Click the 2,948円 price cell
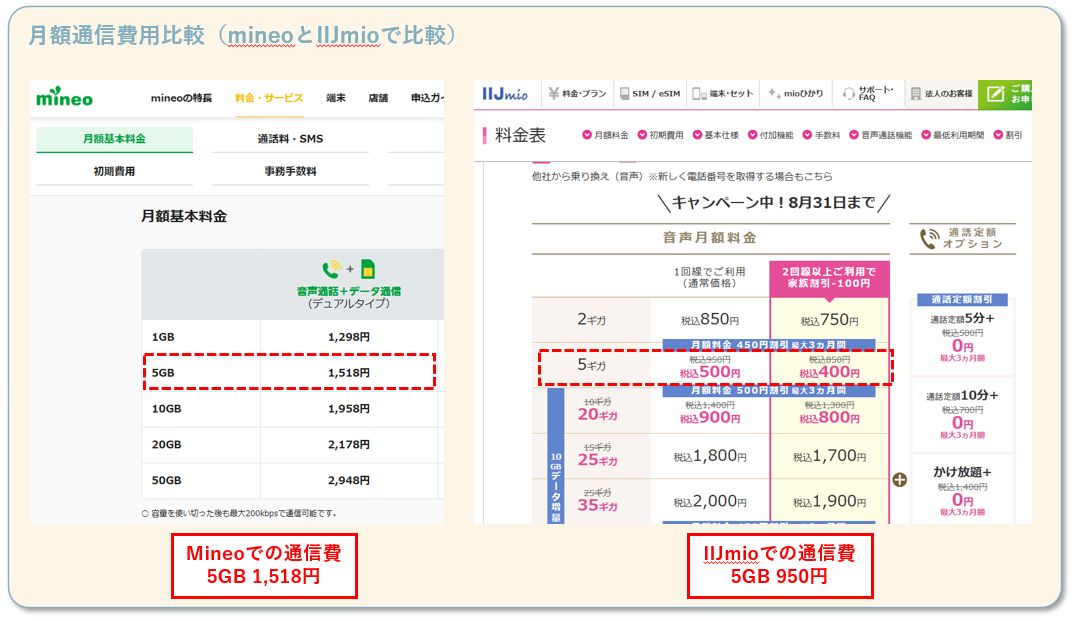Viewport: 1076px width, 621px height. [349, 480]
